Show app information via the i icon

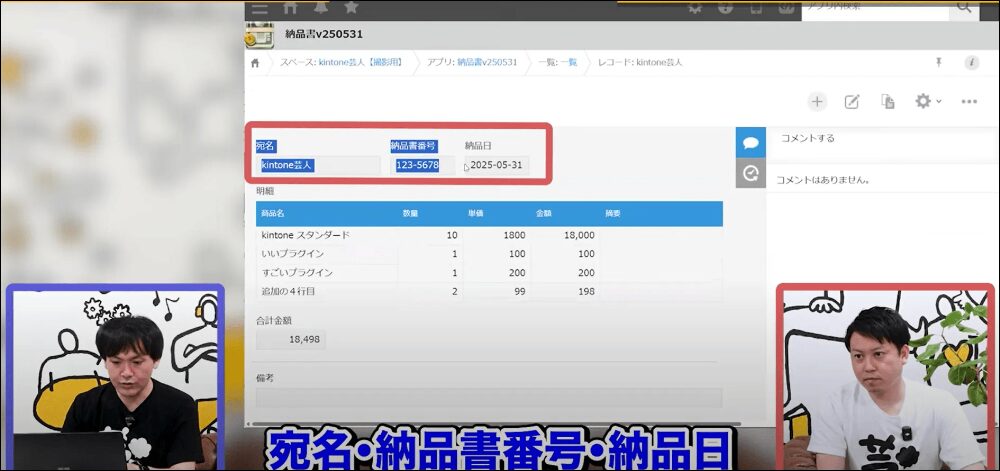pyautogui.click(x=971, y=62)
